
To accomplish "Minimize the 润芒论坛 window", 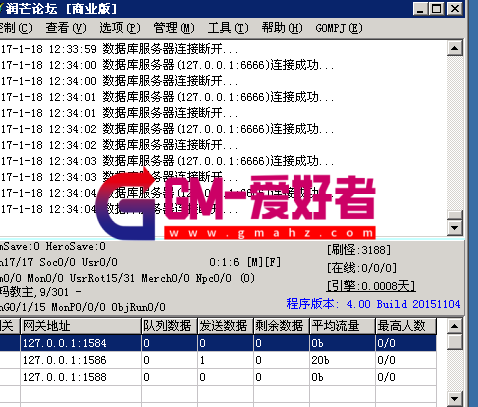I will coord(420,8).
